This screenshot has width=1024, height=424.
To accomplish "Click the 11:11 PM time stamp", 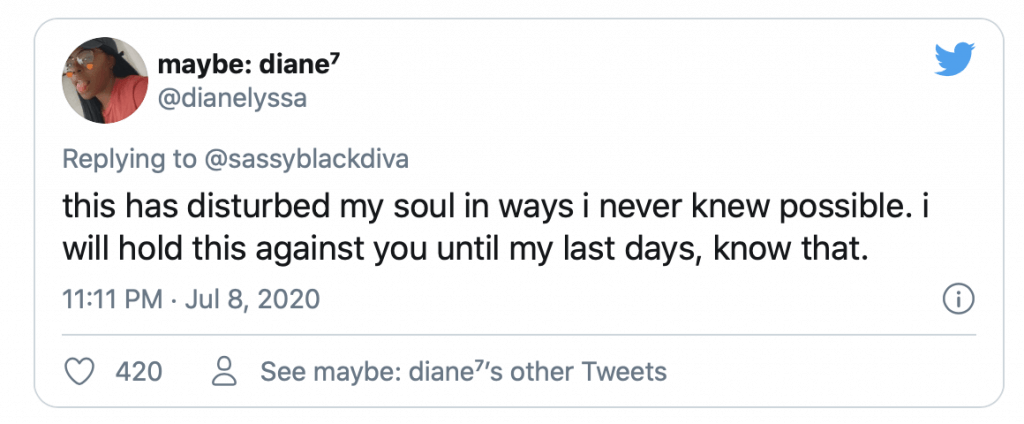I will click(x=112, y=300).
